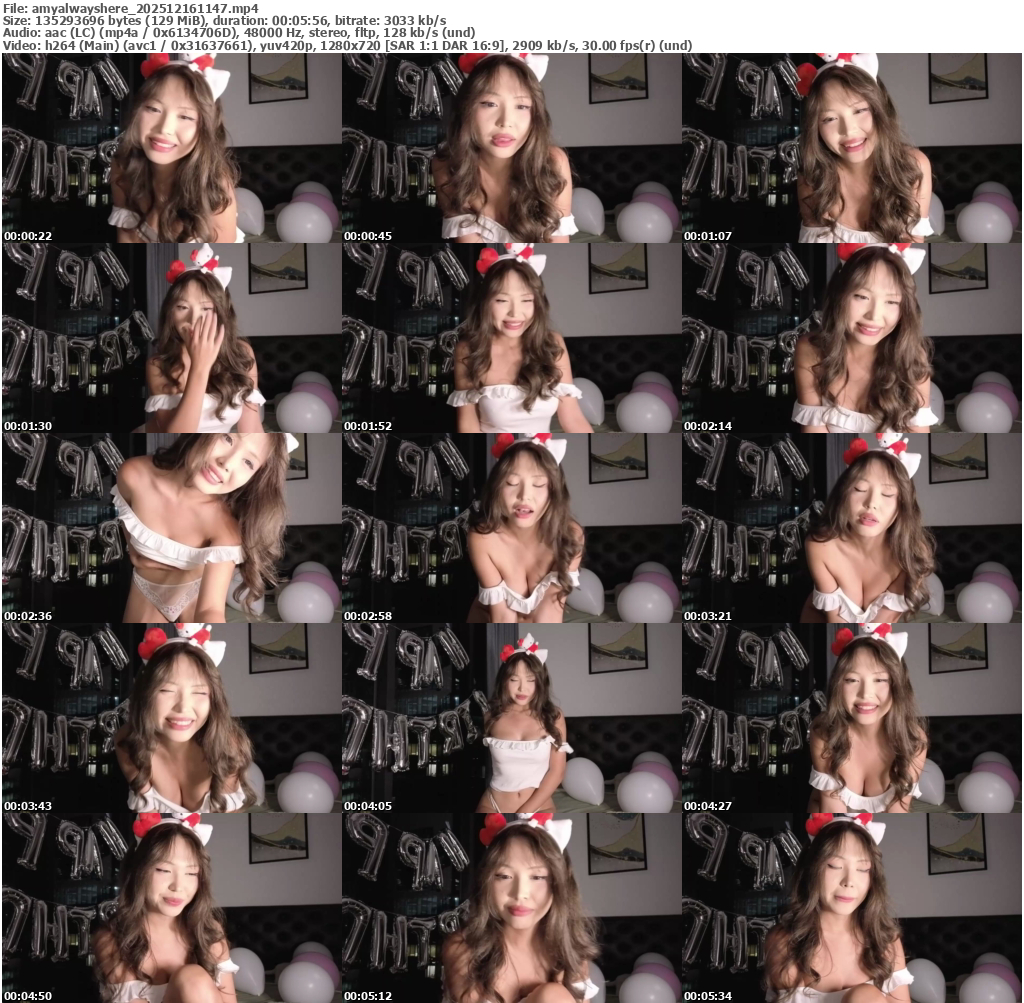Open the frame marked 00:04:27
This screenshot has height=1003, width=1024.
[x=851, y=718]
